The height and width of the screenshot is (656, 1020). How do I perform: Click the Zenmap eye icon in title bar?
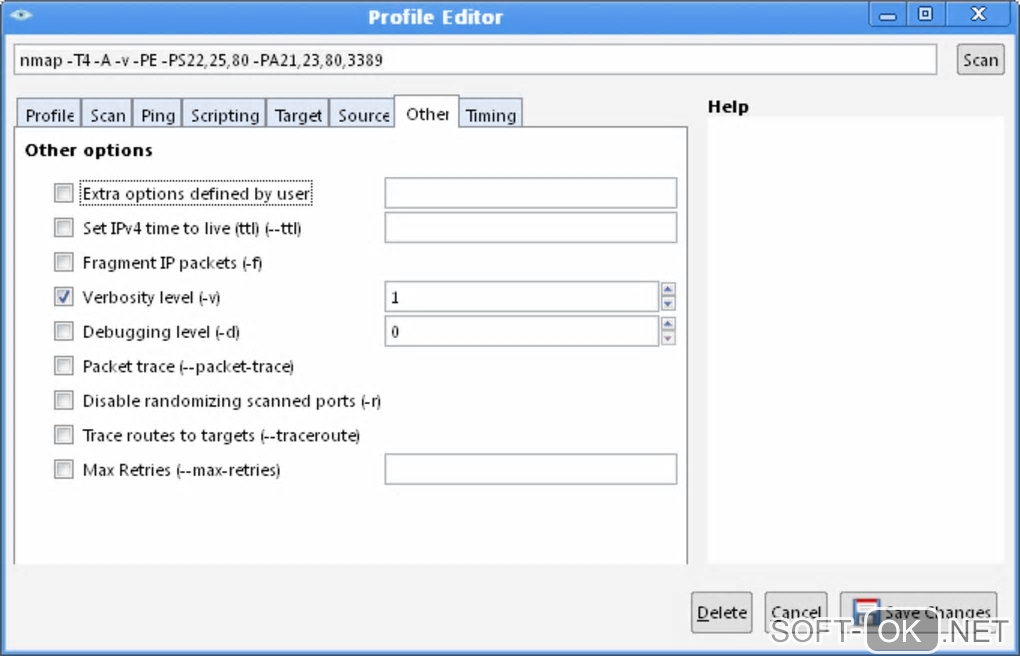(x=21, y=14)
